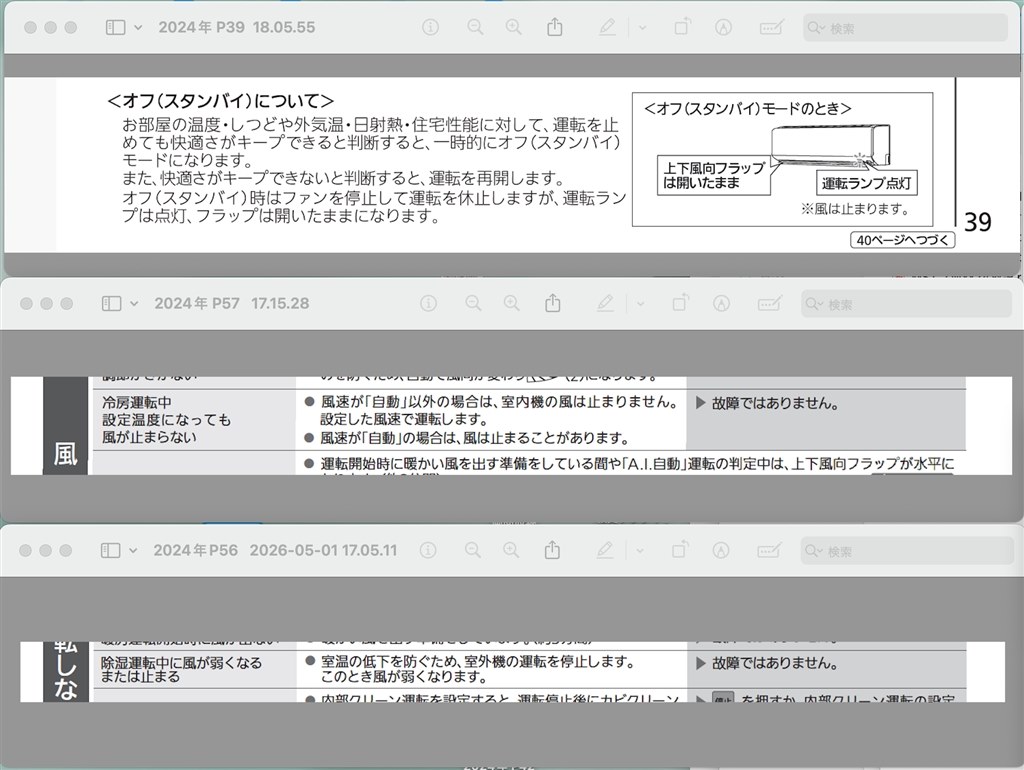Show markup toolbar in P56 window
1024x770 pixels.
(720, 551)
